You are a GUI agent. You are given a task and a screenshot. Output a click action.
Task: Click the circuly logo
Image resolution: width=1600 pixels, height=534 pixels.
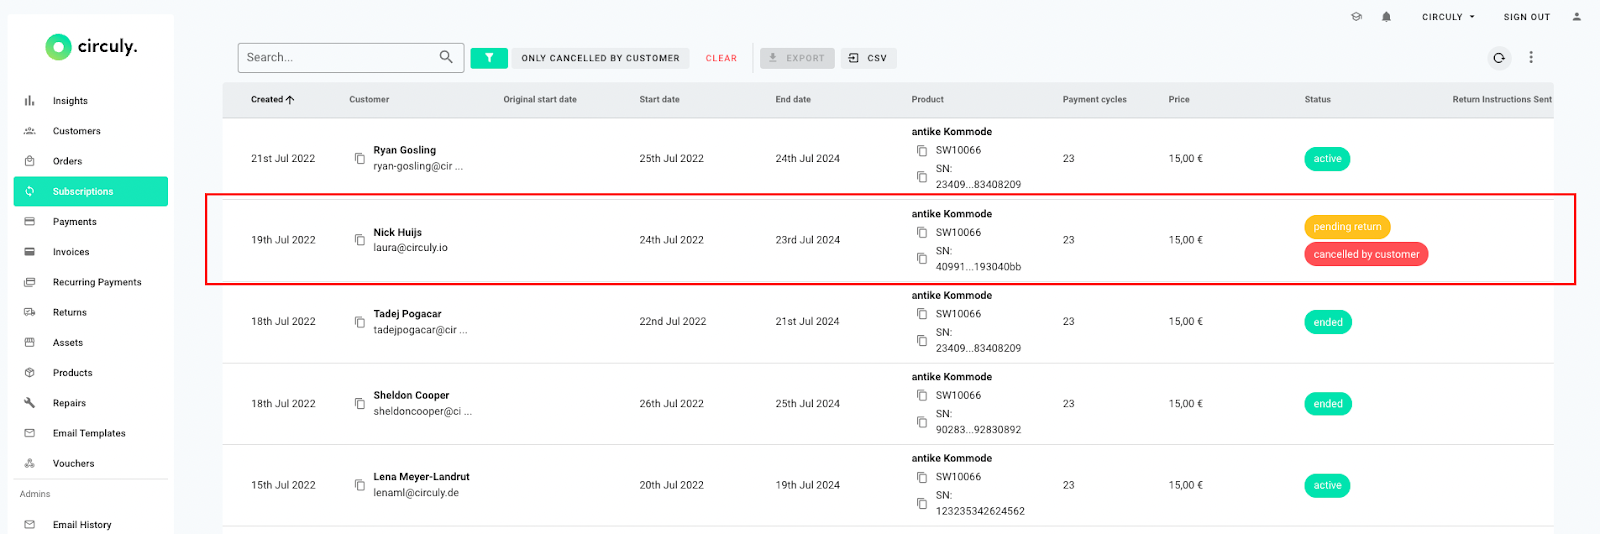click(91, 46)
